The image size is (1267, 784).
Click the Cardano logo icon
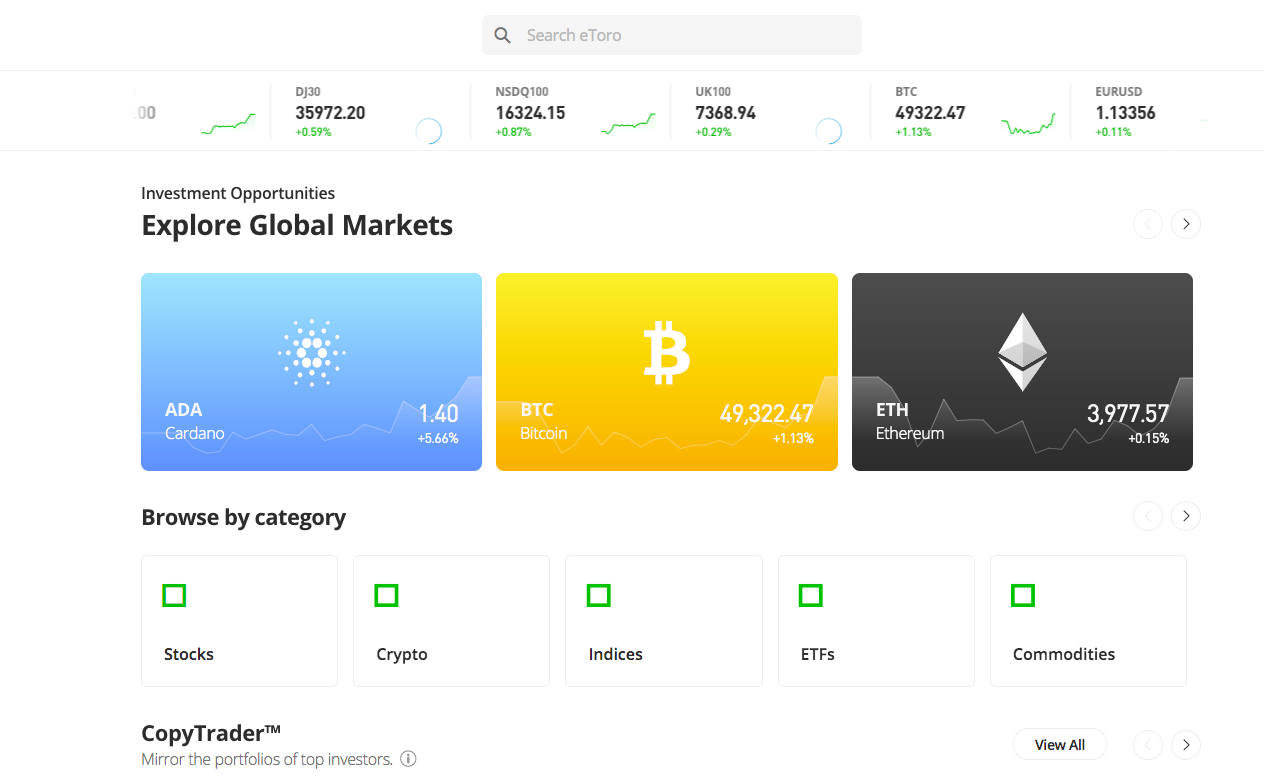point(312,353)
